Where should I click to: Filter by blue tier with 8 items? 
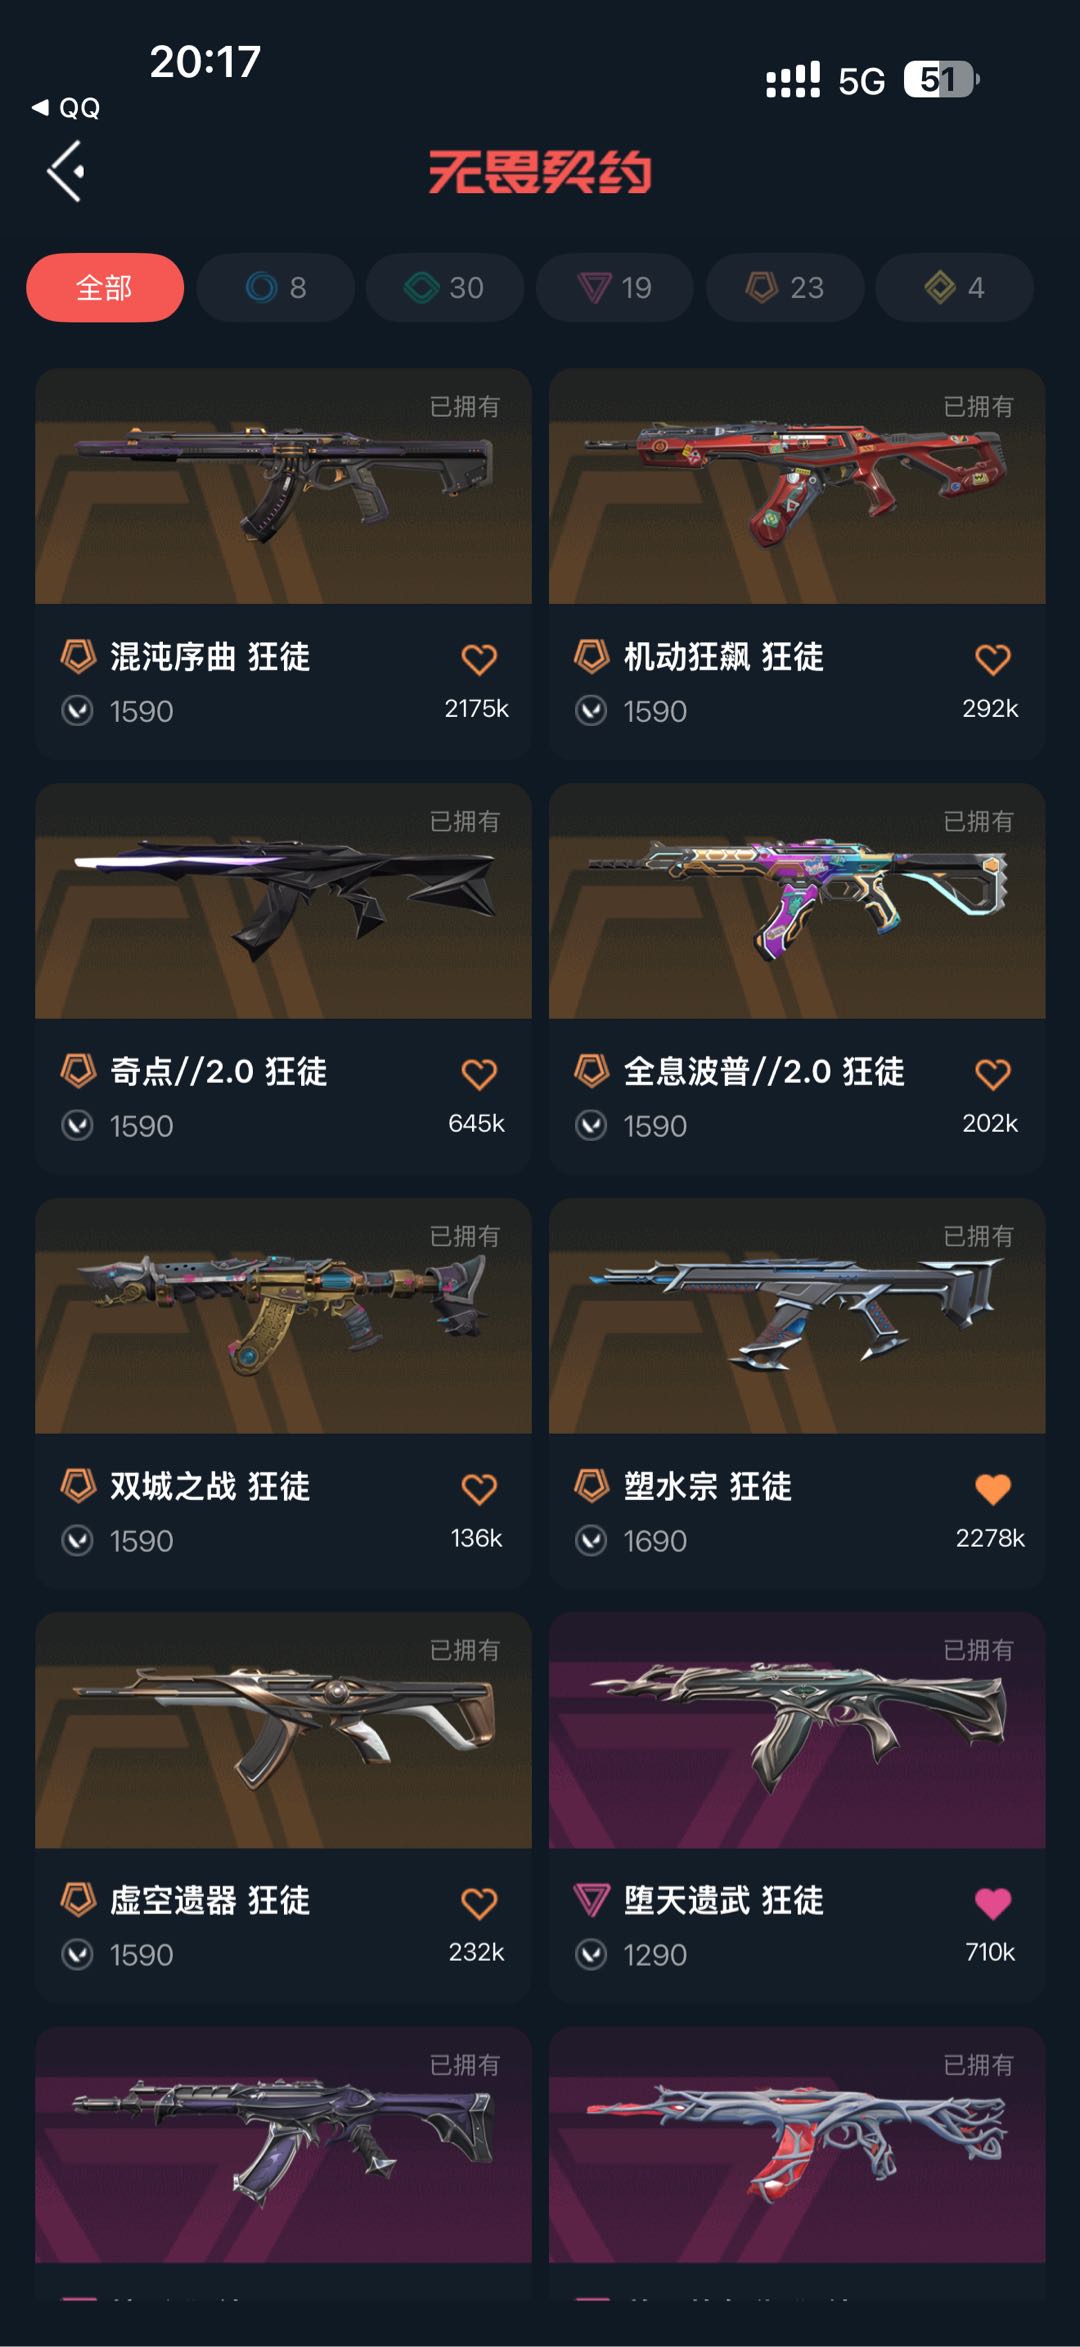pyautogui.click(x=275, y=288)
